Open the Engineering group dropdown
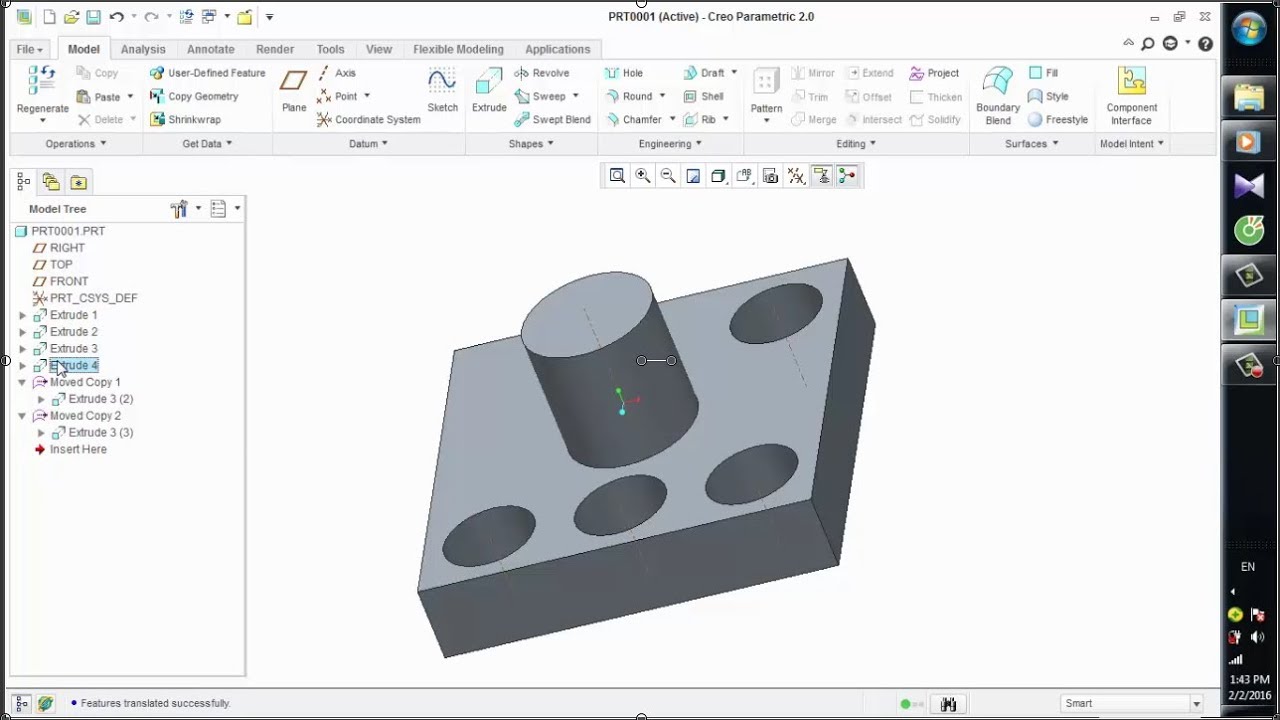Image resolution: width=1280 pixels, height=720 pixels. (x=670, y=144)
